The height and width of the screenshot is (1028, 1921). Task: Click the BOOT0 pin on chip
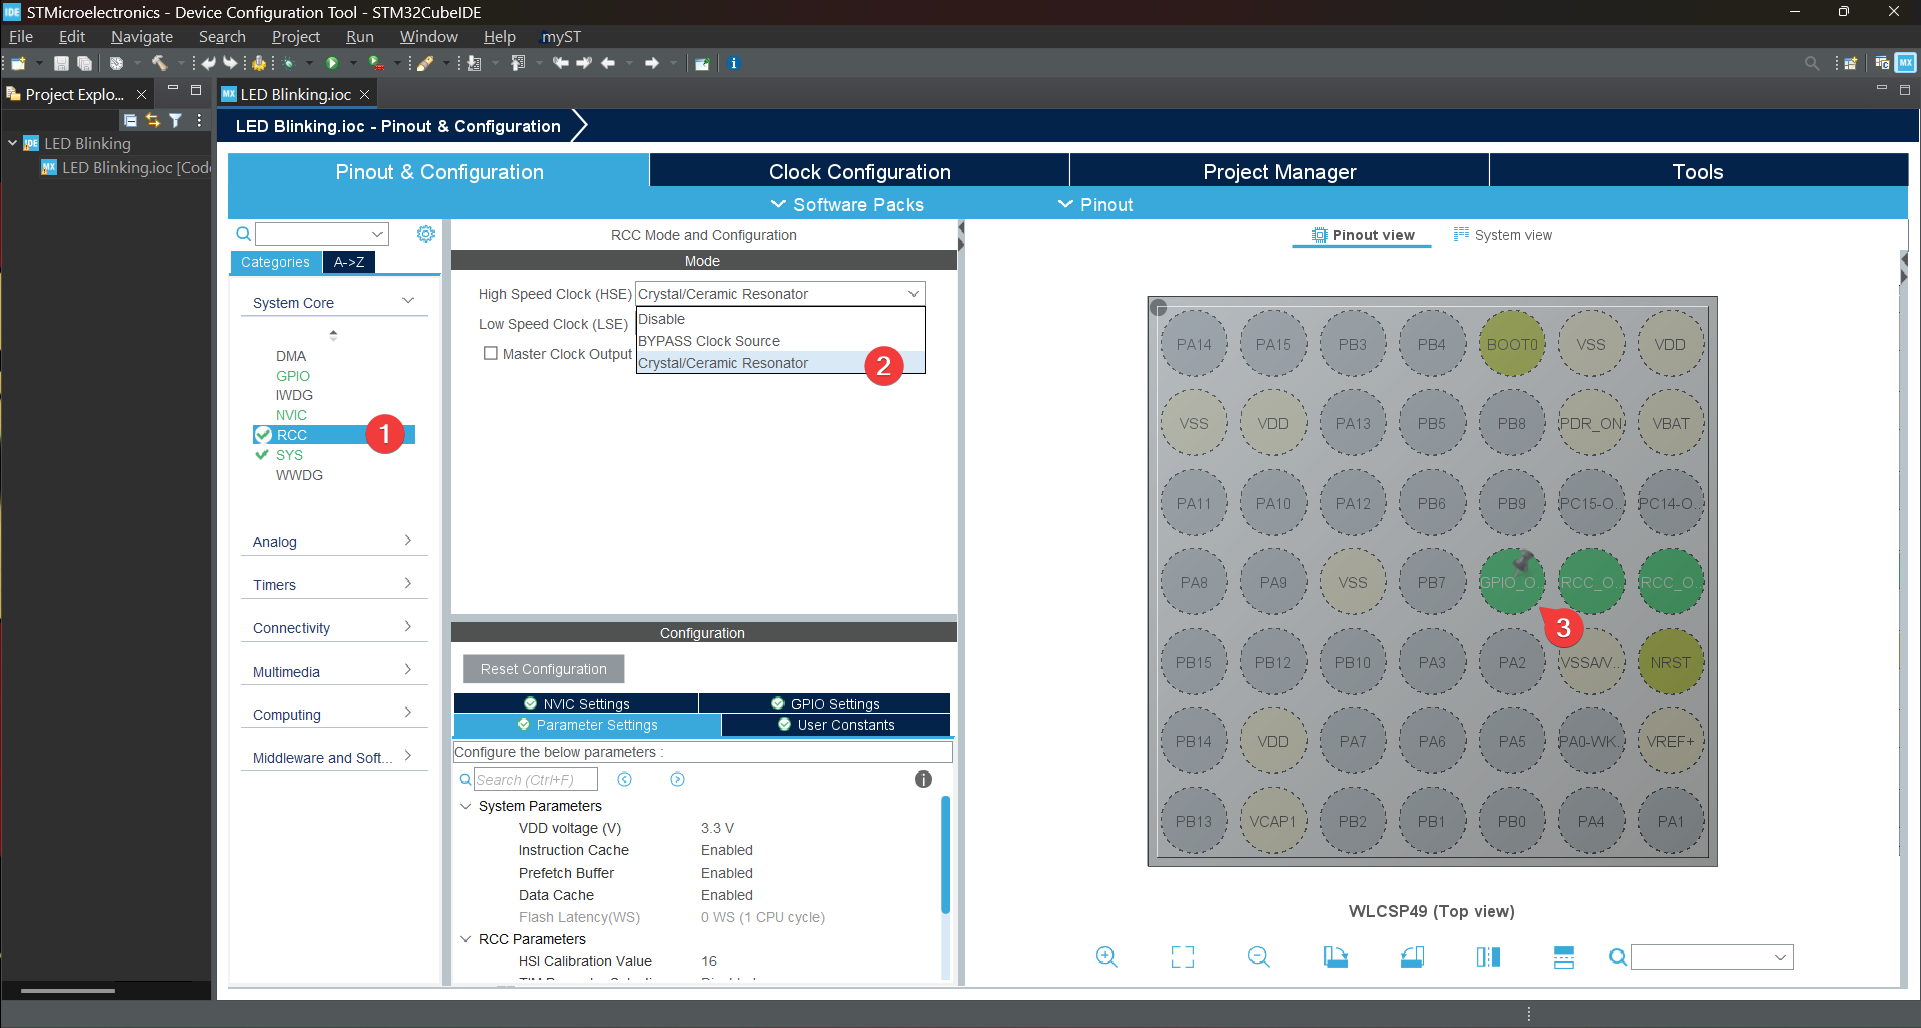tap(1512, 344)
